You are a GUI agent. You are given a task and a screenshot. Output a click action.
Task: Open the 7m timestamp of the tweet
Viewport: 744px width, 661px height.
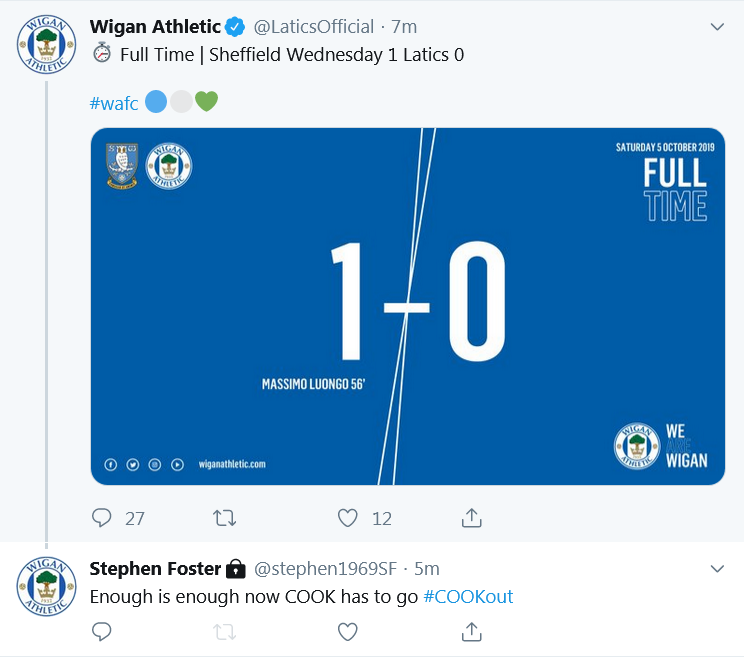[x=404, y=27]
